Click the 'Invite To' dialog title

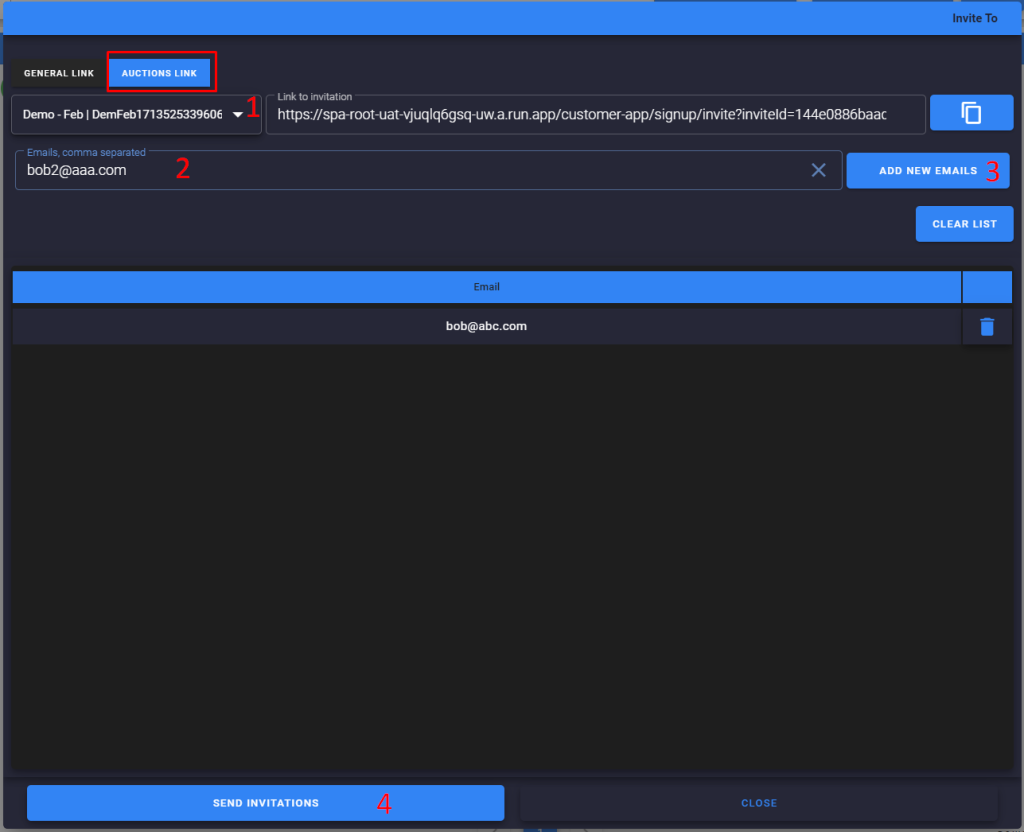coord(974,18)
